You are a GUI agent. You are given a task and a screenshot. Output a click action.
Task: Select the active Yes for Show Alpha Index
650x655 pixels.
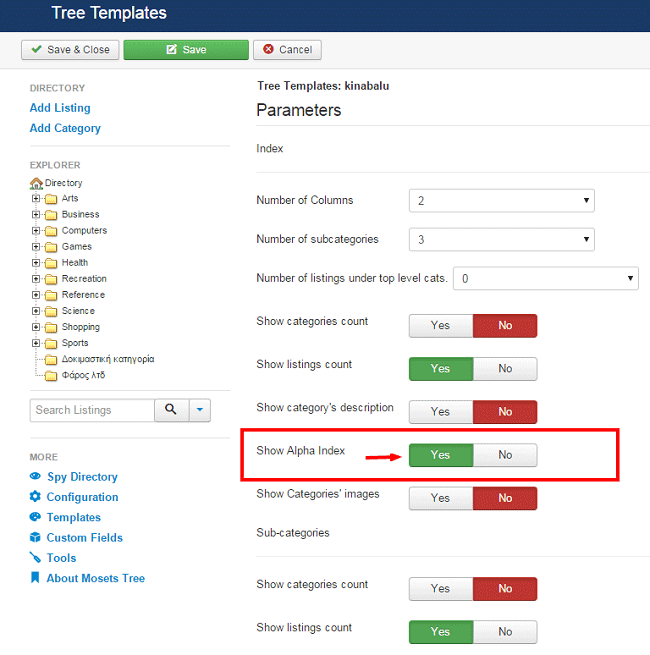click(441, 455)
